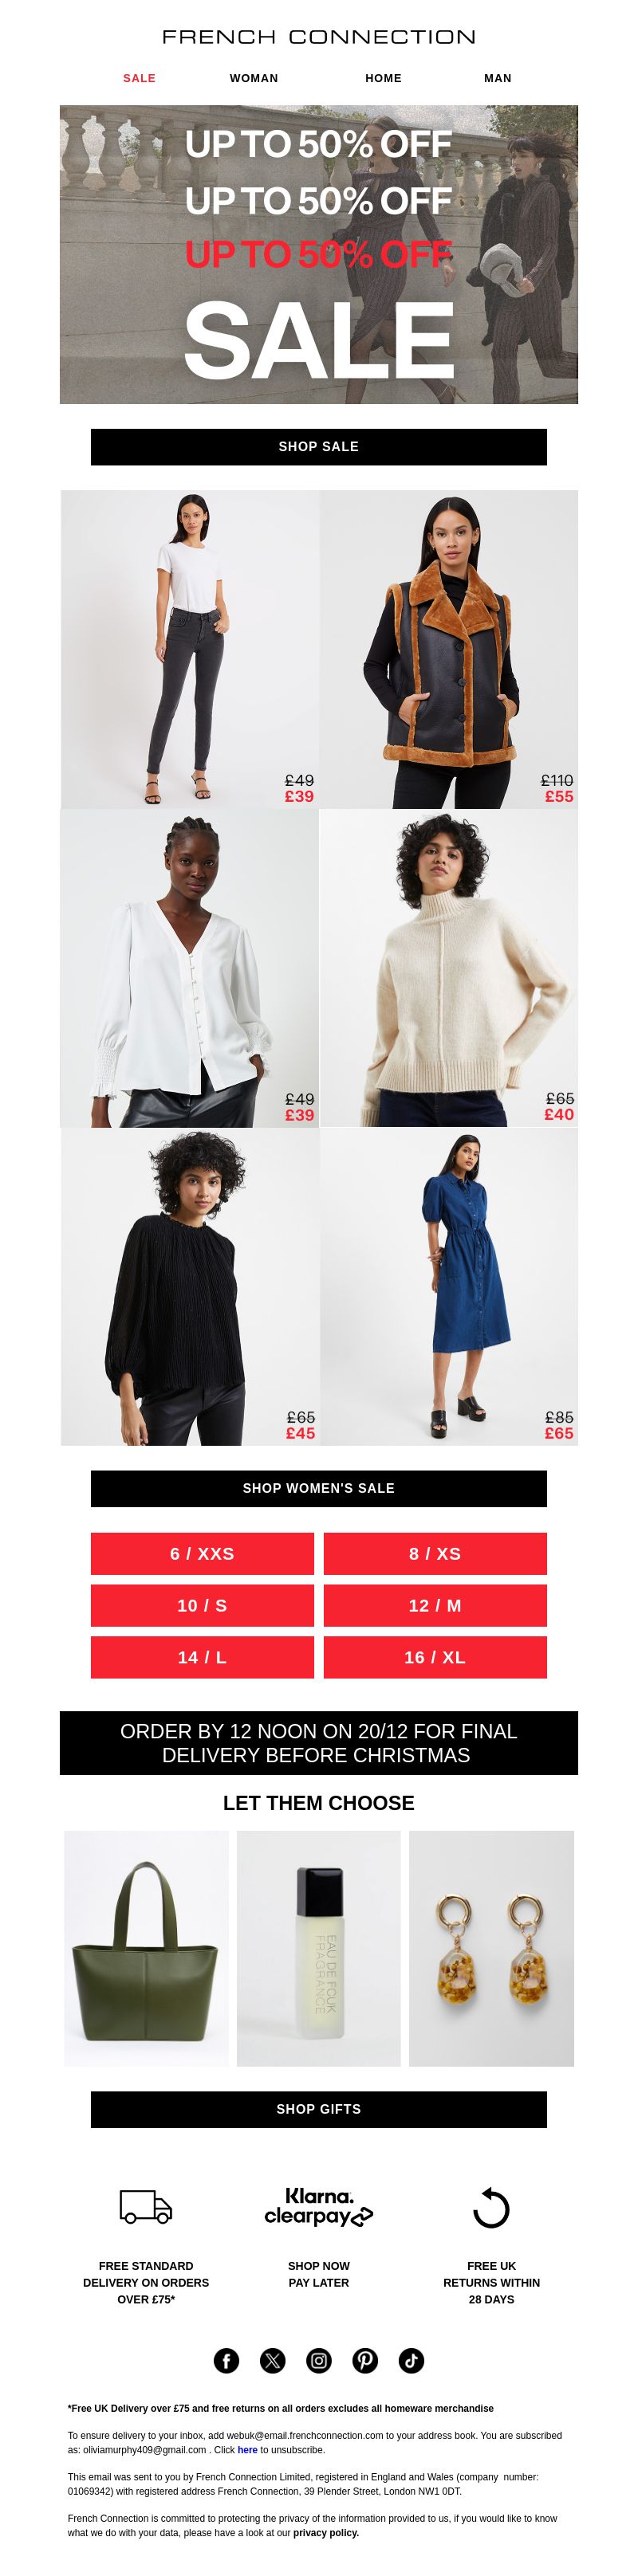Viewport: 638px width, 2576px height.
Task: Open the TikTok social icon
Action: pos(411,2360)
